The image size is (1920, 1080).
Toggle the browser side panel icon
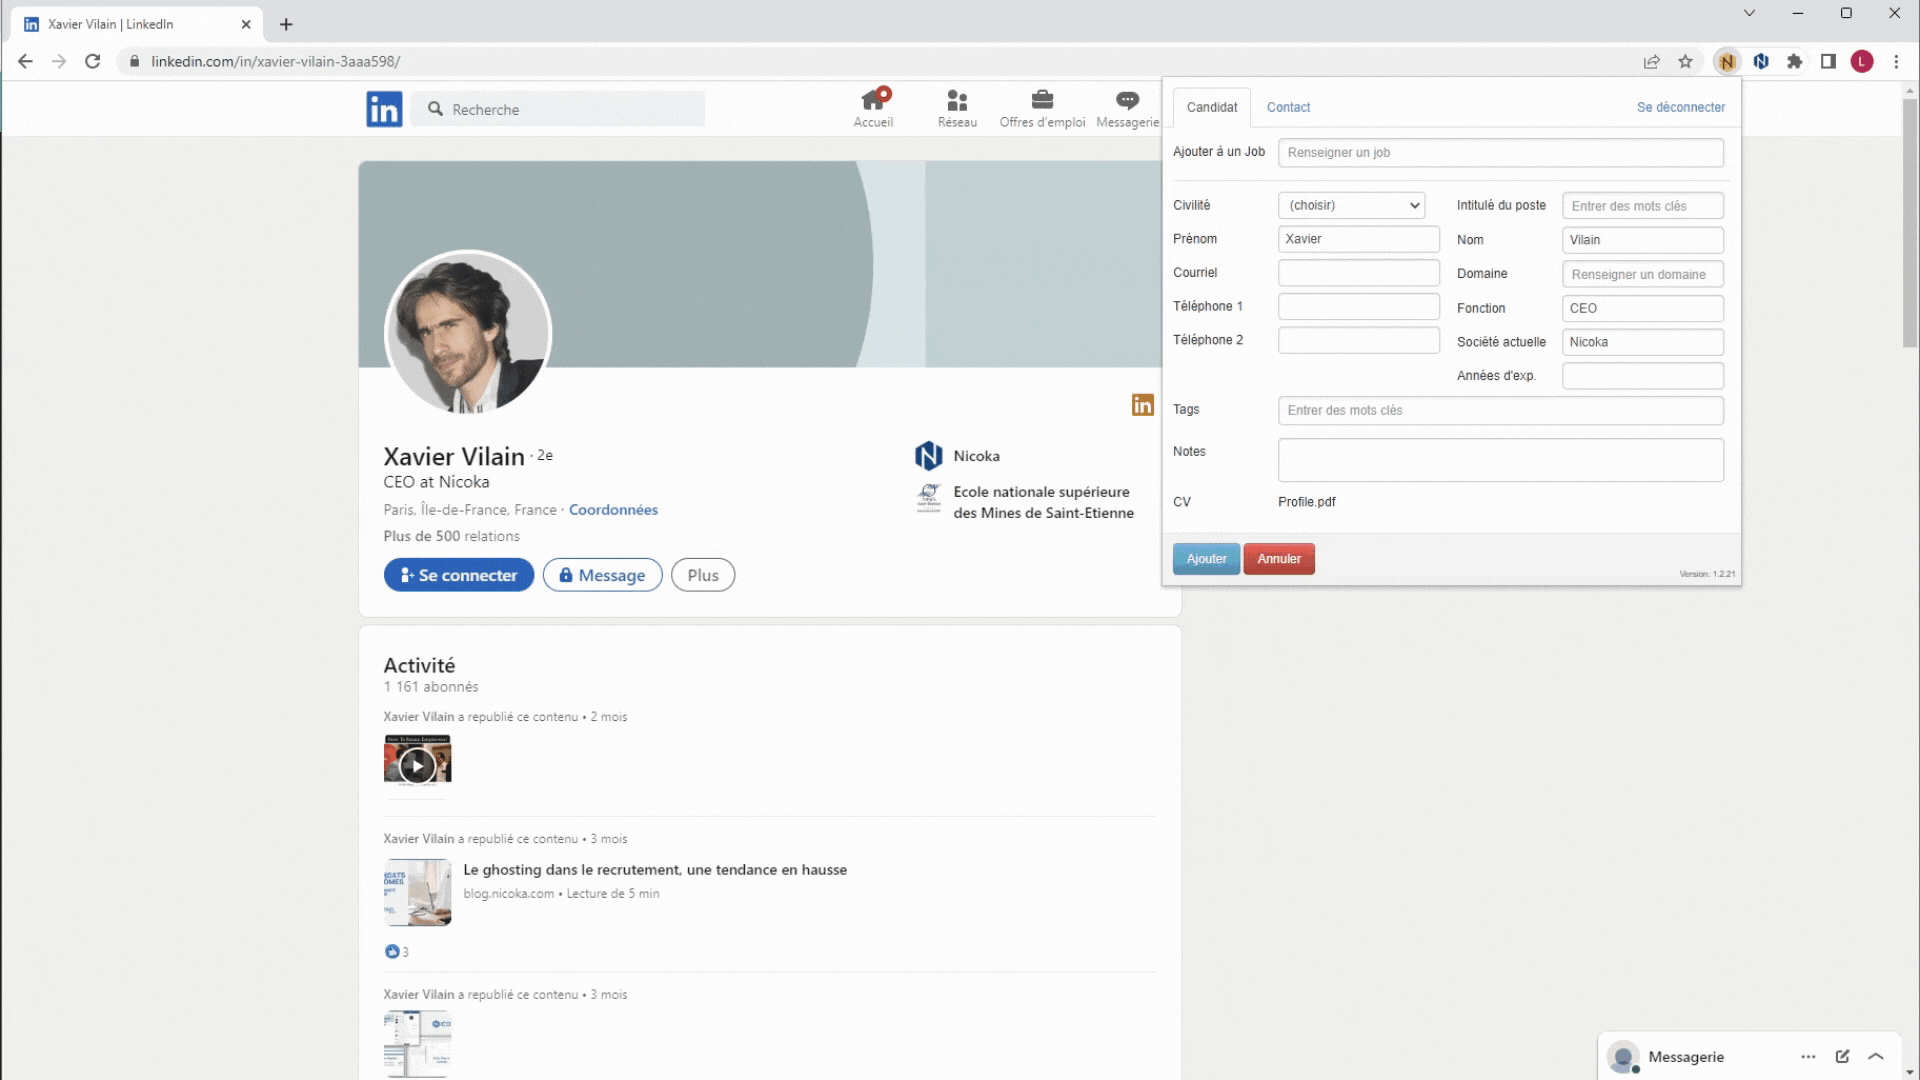[1828, 61]
